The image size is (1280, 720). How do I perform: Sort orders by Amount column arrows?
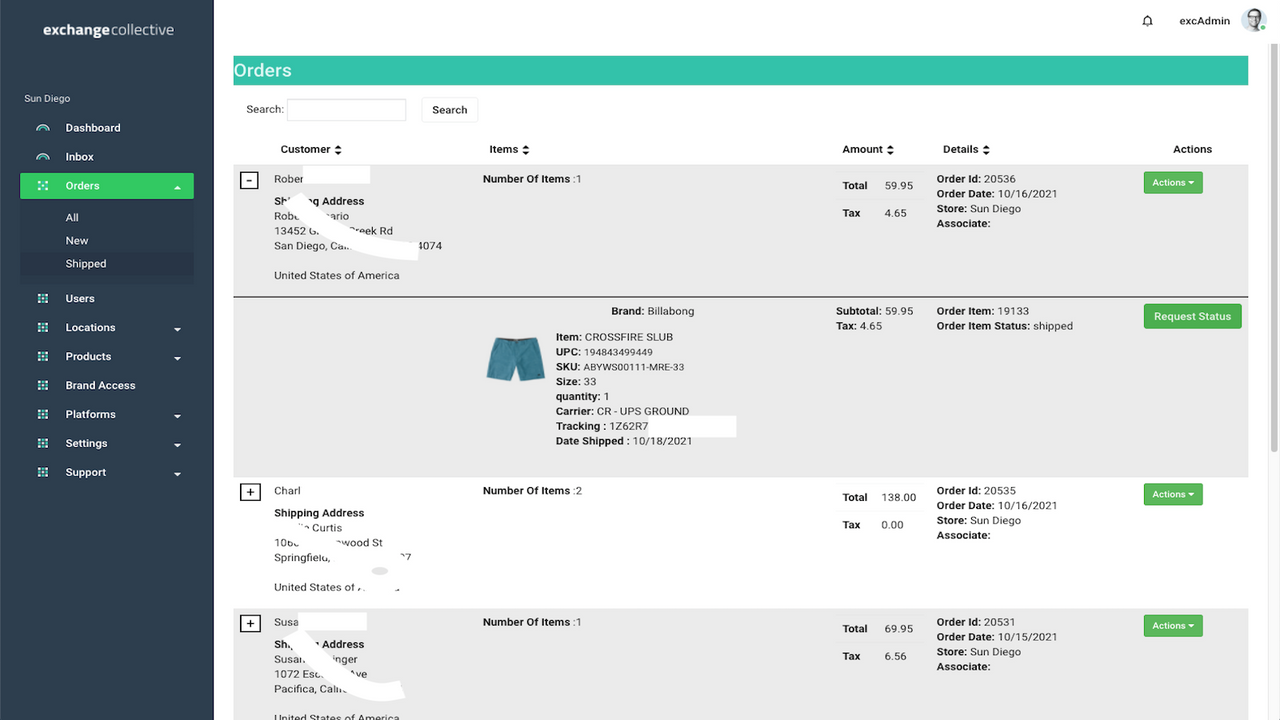[x=890, y=150]
